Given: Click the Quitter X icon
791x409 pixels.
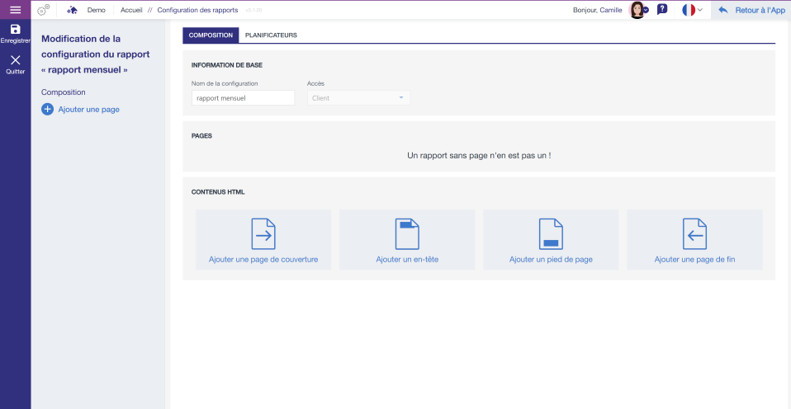Looking at the screenshot, I should click(15, 60).
